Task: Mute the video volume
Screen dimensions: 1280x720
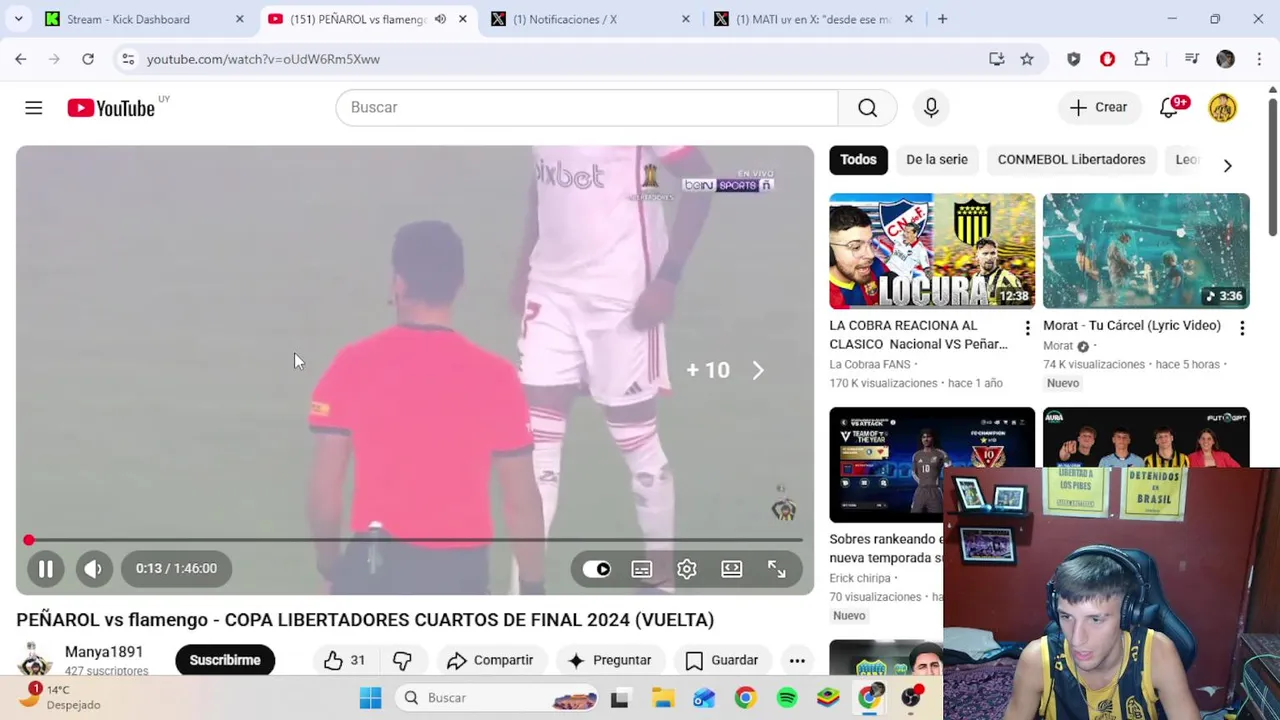Action: coord(93,569)
